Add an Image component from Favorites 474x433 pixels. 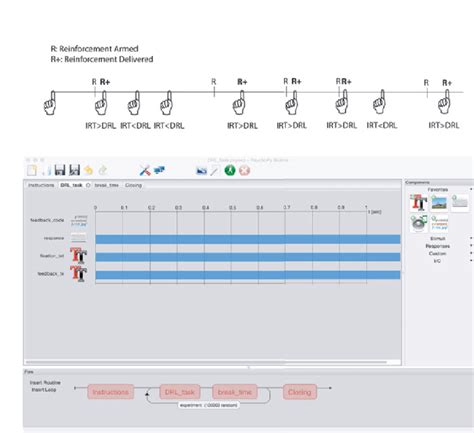pyautogui.click(x=439, y=203)
